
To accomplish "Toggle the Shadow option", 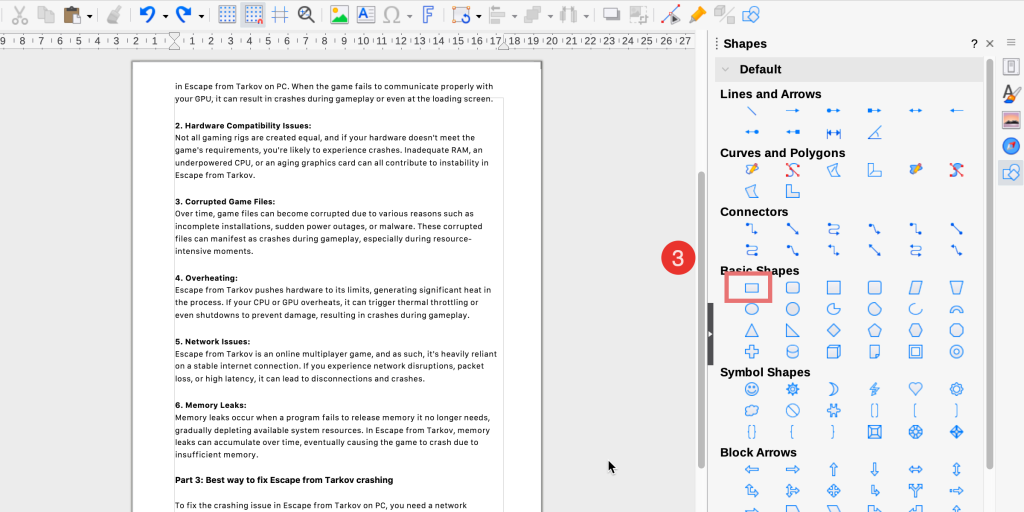I will pyautogui.click(x=611, y=14).
